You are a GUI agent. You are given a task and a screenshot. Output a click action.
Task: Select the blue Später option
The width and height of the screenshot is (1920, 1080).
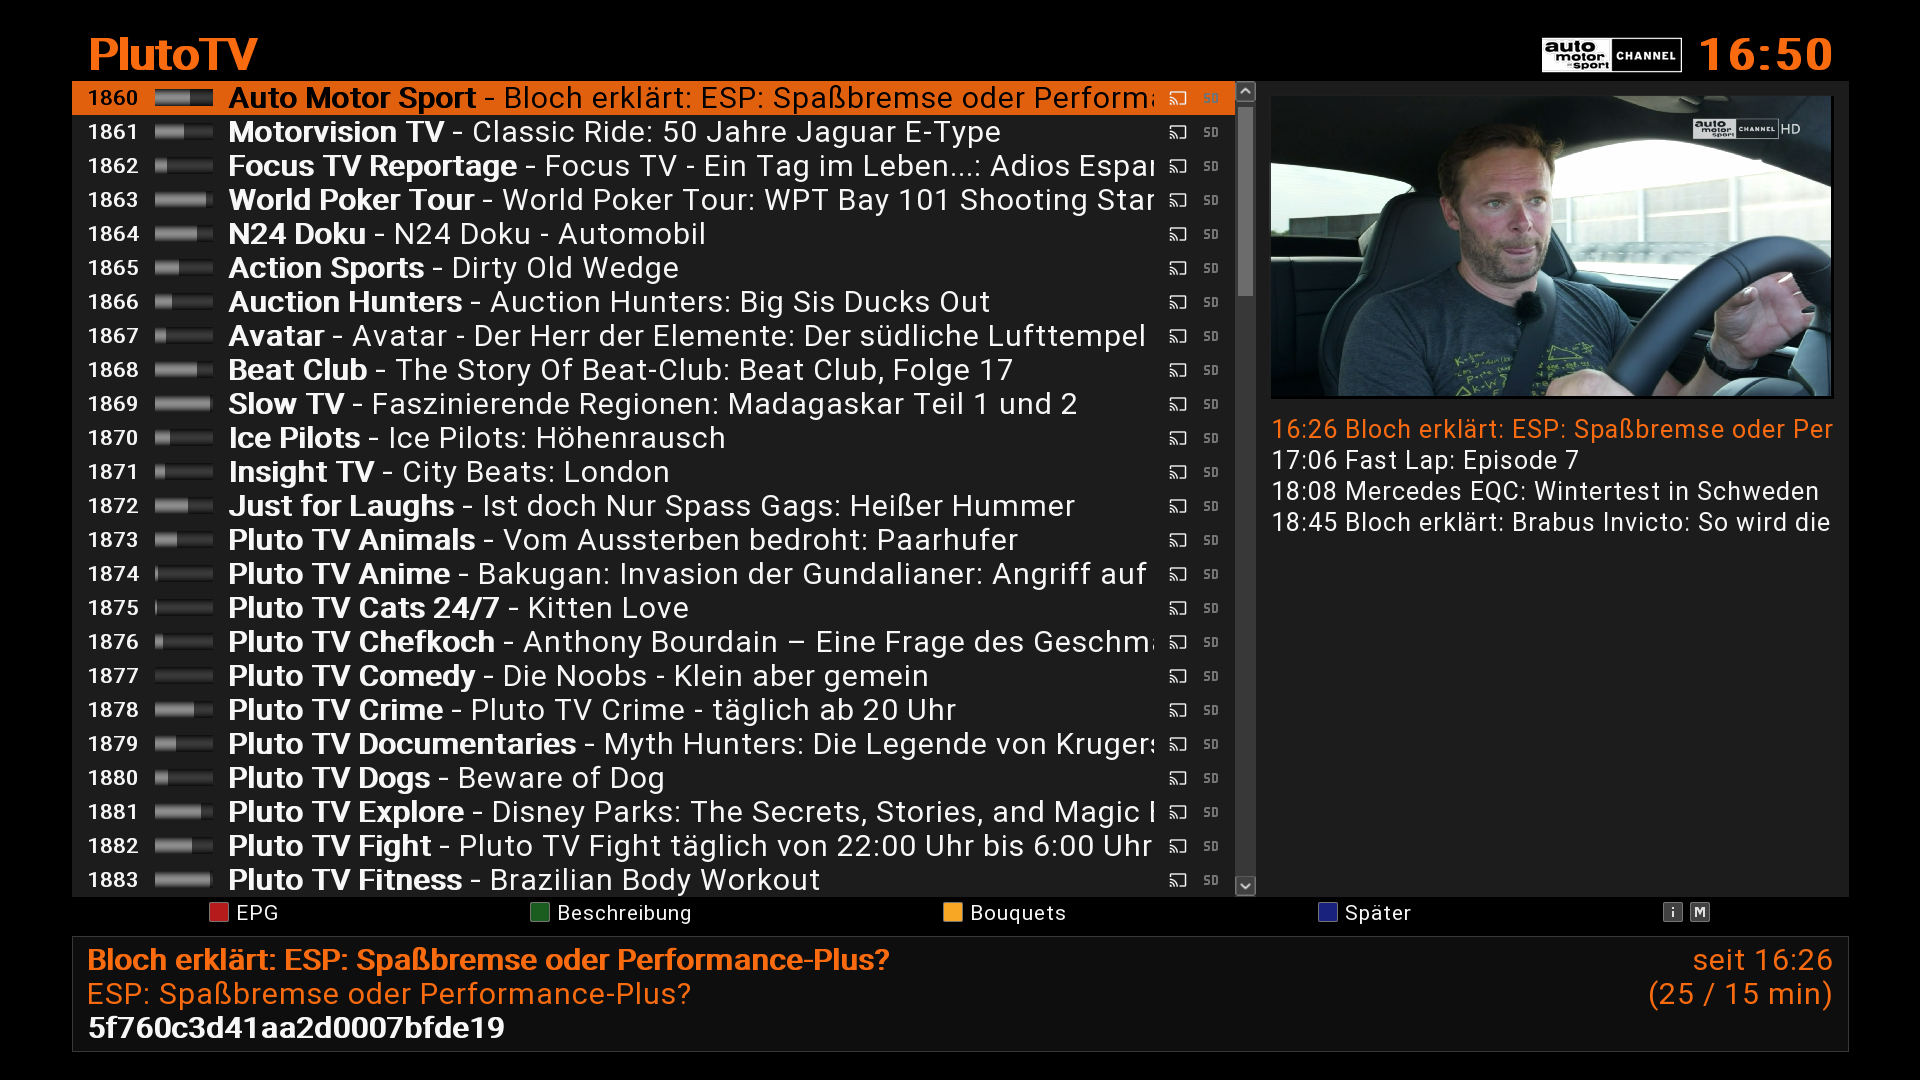tap(1365, 912)
